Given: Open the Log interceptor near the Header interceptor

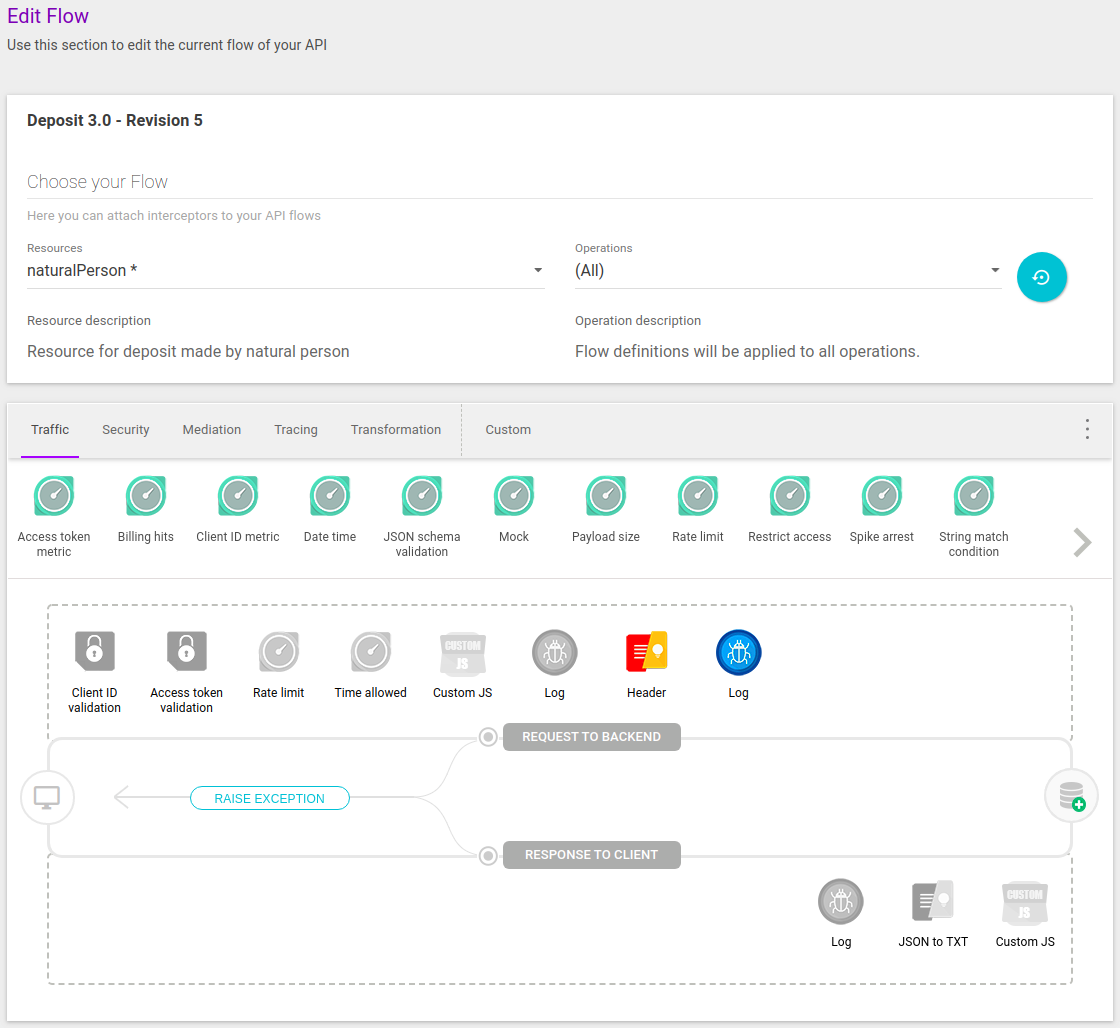Looking at the screenshot, I should point(738,651).
